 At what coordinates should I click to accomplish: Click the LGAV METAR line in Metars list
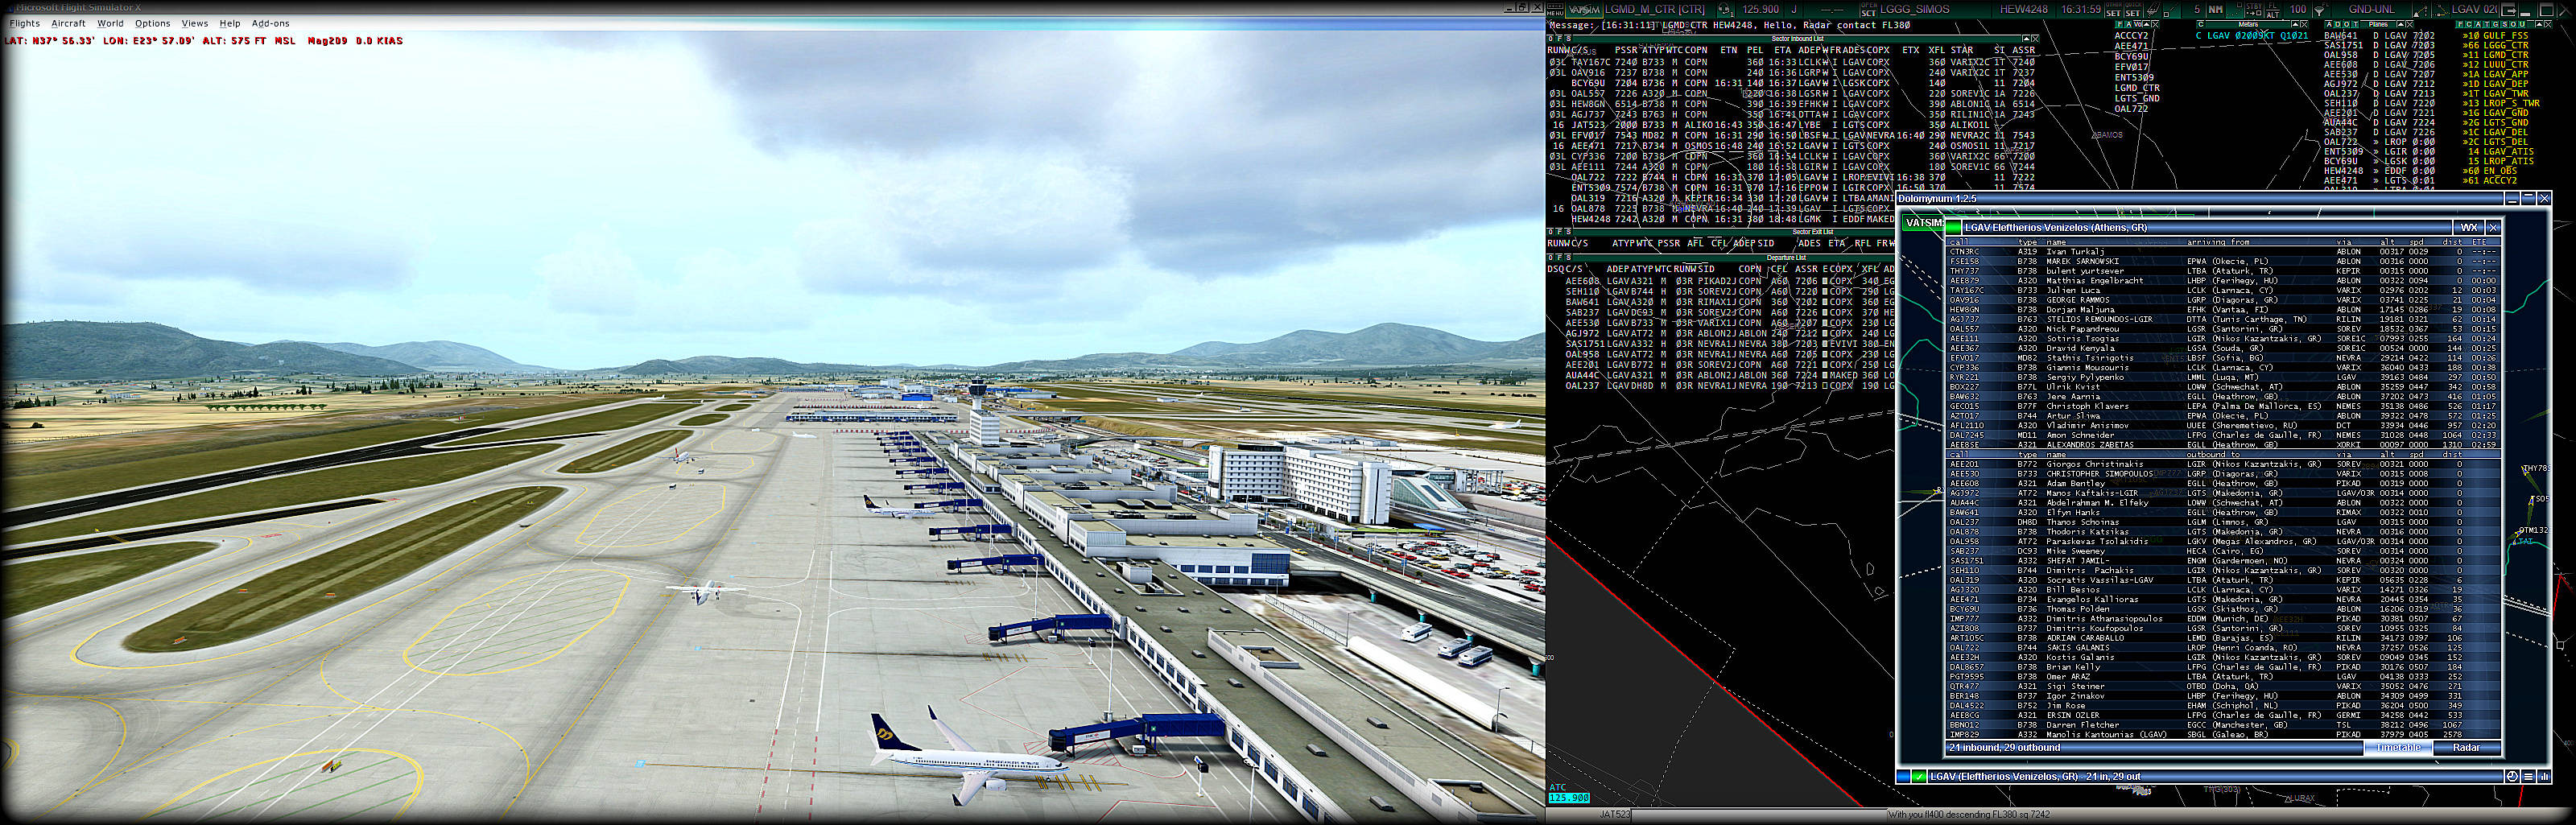(x=2252, y=35)
